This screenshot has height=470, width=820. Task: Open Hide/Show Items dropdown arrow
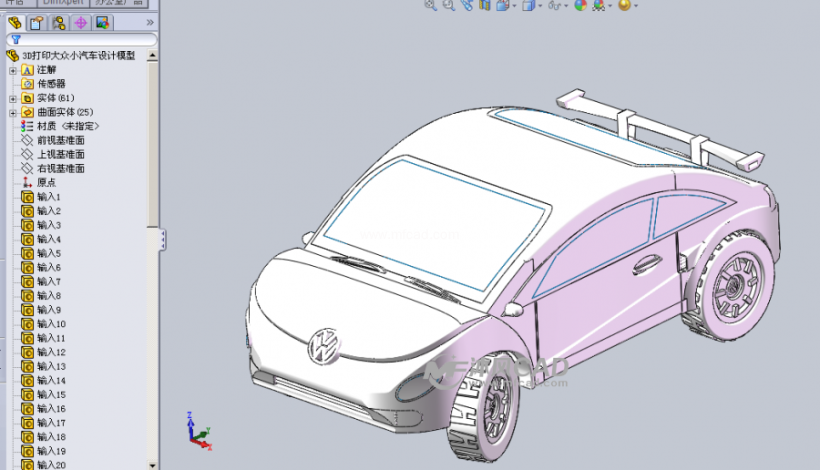(x=566, y=6)
